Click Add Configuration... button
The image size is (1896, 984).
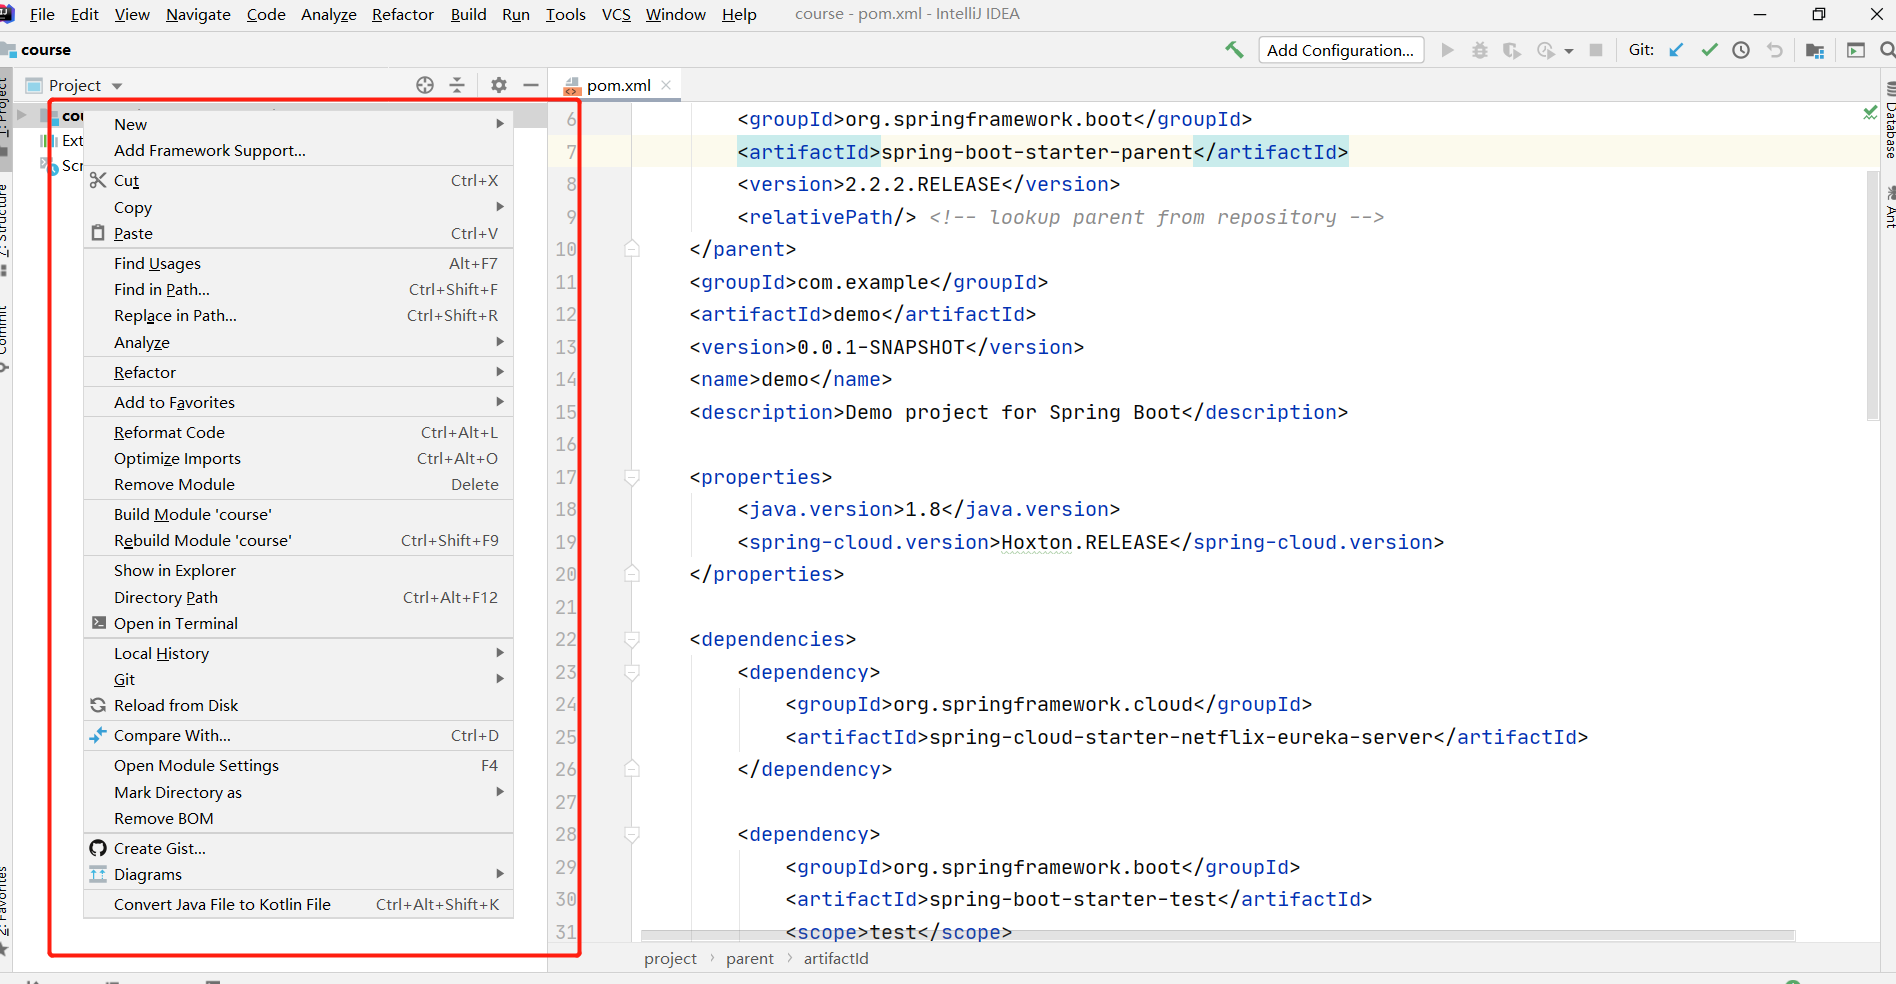(x=1340, y=50)
